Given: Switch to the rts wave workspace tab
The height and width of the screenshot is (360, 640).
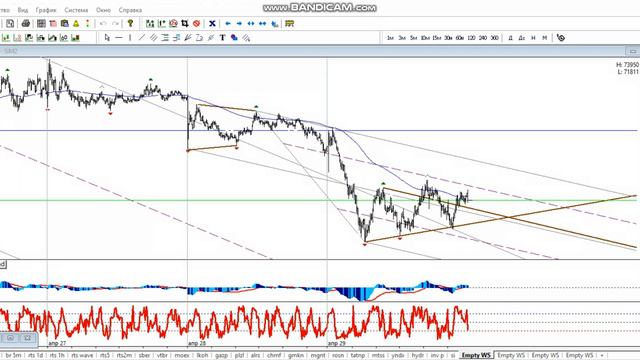Looking at the screenshot, I should pos(82,355).
